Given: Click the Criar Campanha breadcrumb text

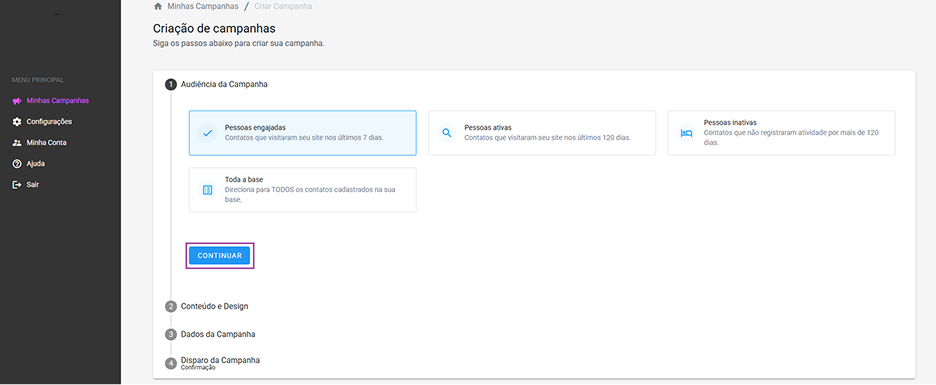Looking at the screenshot, I should click(x=283, y=7).
